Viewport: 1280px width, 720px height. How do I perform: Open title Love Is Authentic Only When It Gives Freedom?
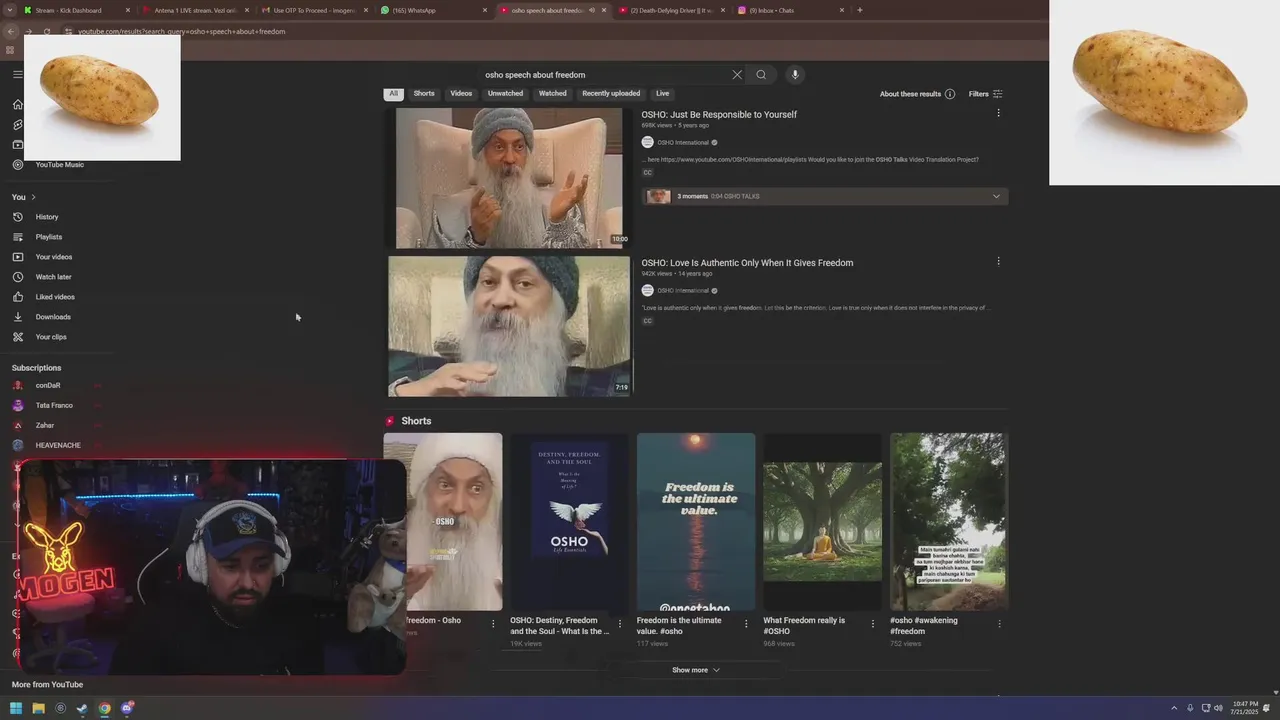tap(747, 263)
